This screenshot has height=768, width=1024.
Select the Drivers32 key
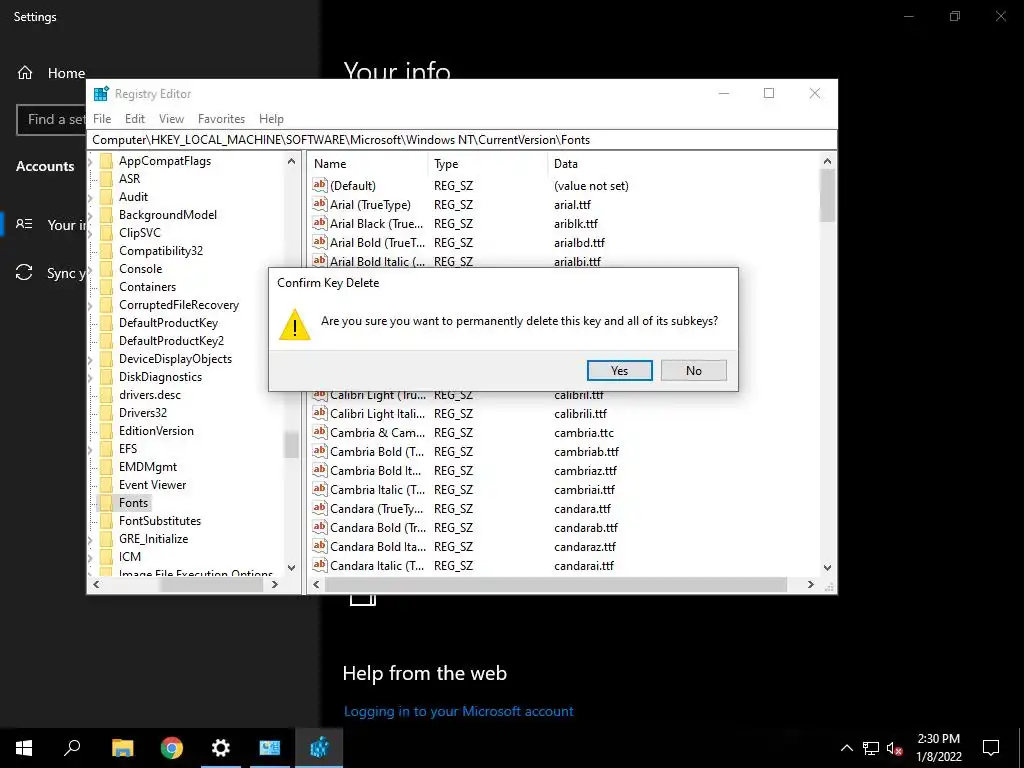[x=142, y=413]
